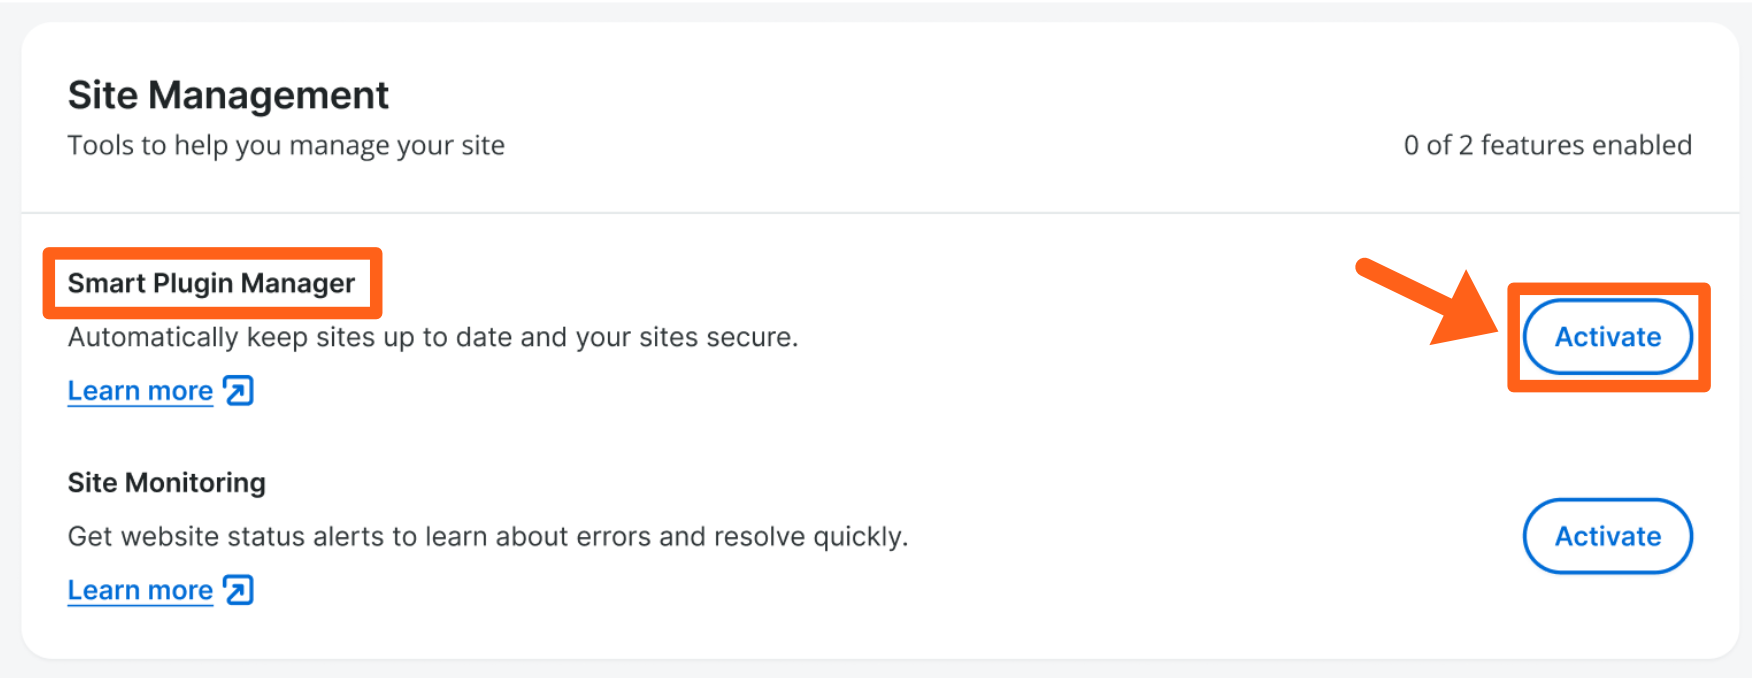Click the Smart Plugin Manager description text
Viewport: 1752px width, 678px height.
(x=432, y=338)
